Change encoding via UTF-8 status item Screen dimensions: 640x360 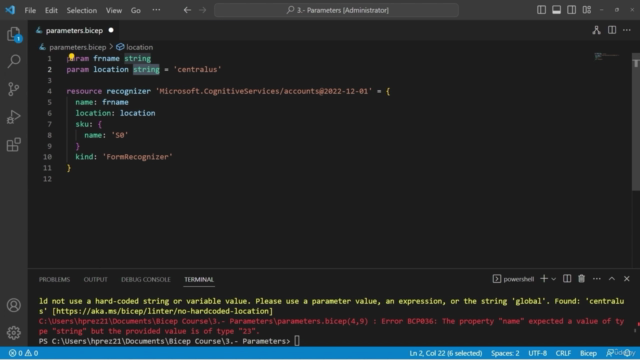537,353
